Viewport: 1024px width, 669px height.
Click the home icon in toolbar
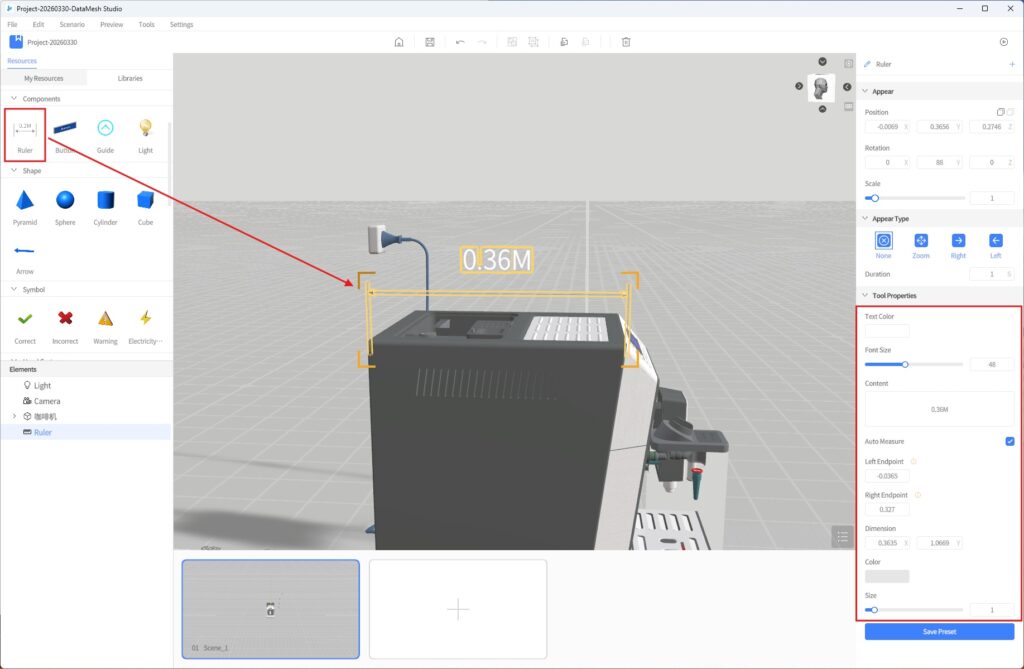pyautogui.click(x=399, y=42)
